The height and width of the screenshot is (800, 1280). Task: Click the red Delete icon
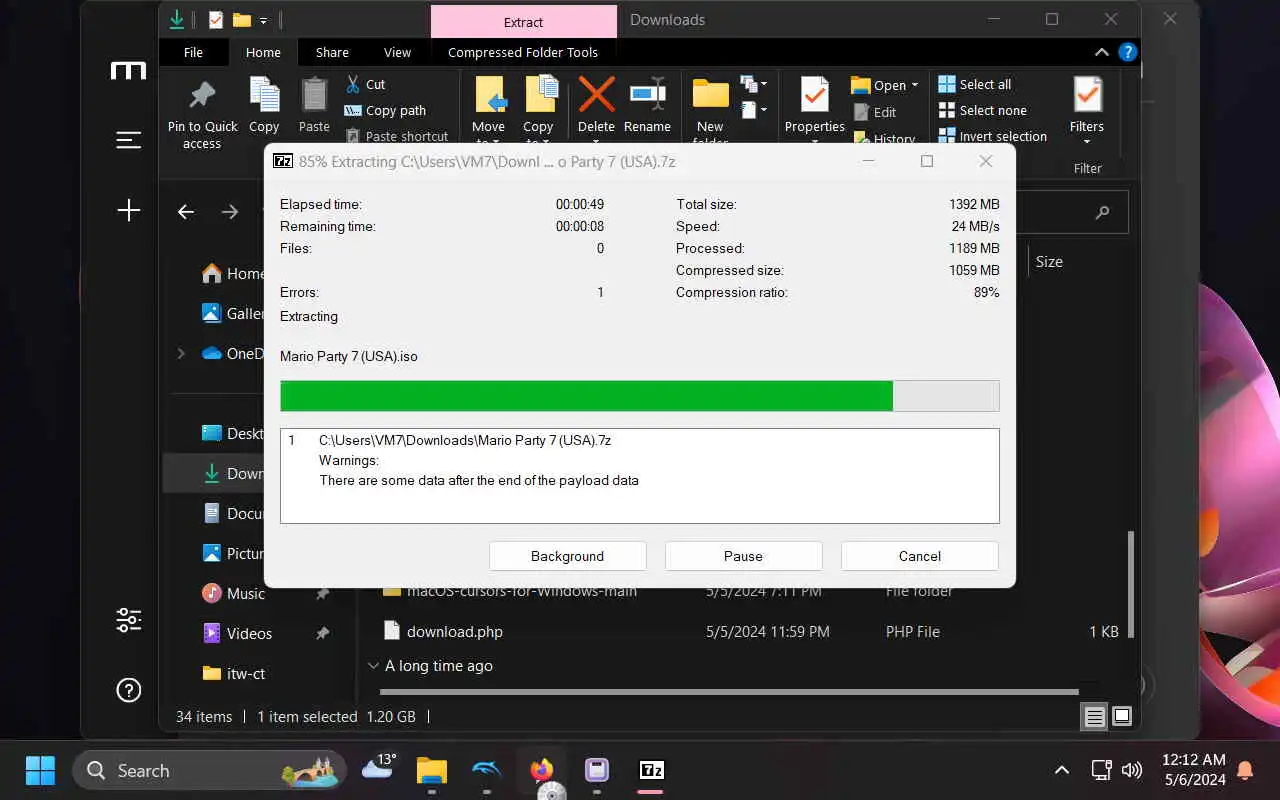(x=596, y=95)
